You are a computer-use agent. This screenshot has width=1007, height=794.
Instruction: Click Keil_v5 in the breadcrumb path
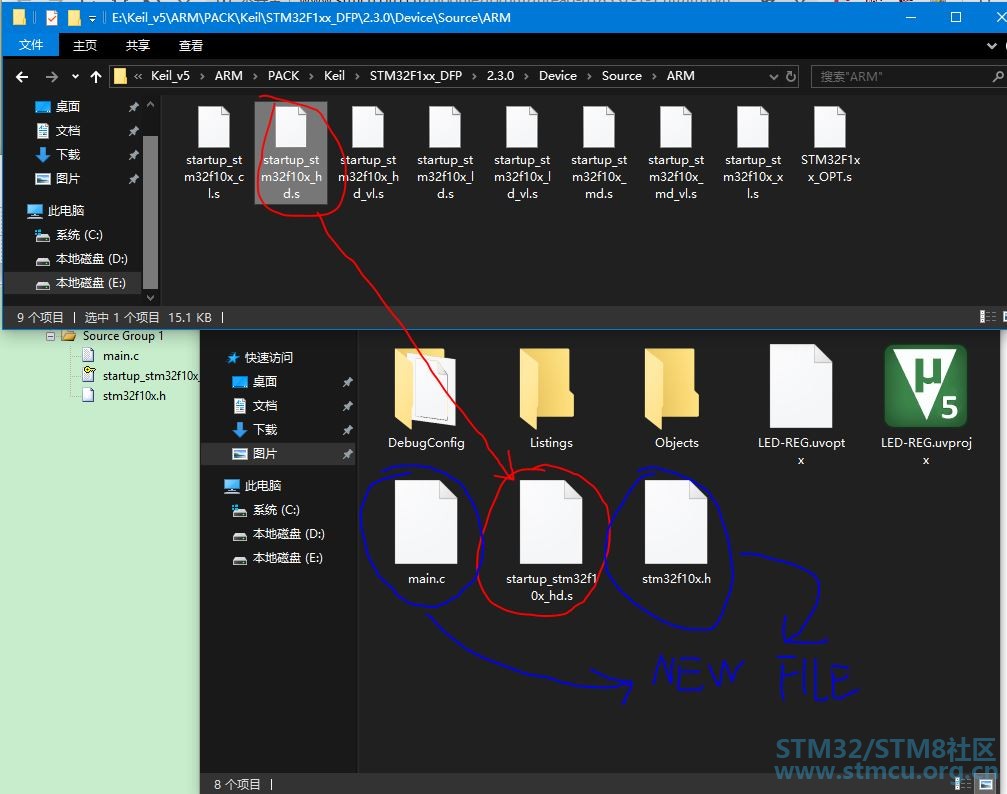coord(170,76)
